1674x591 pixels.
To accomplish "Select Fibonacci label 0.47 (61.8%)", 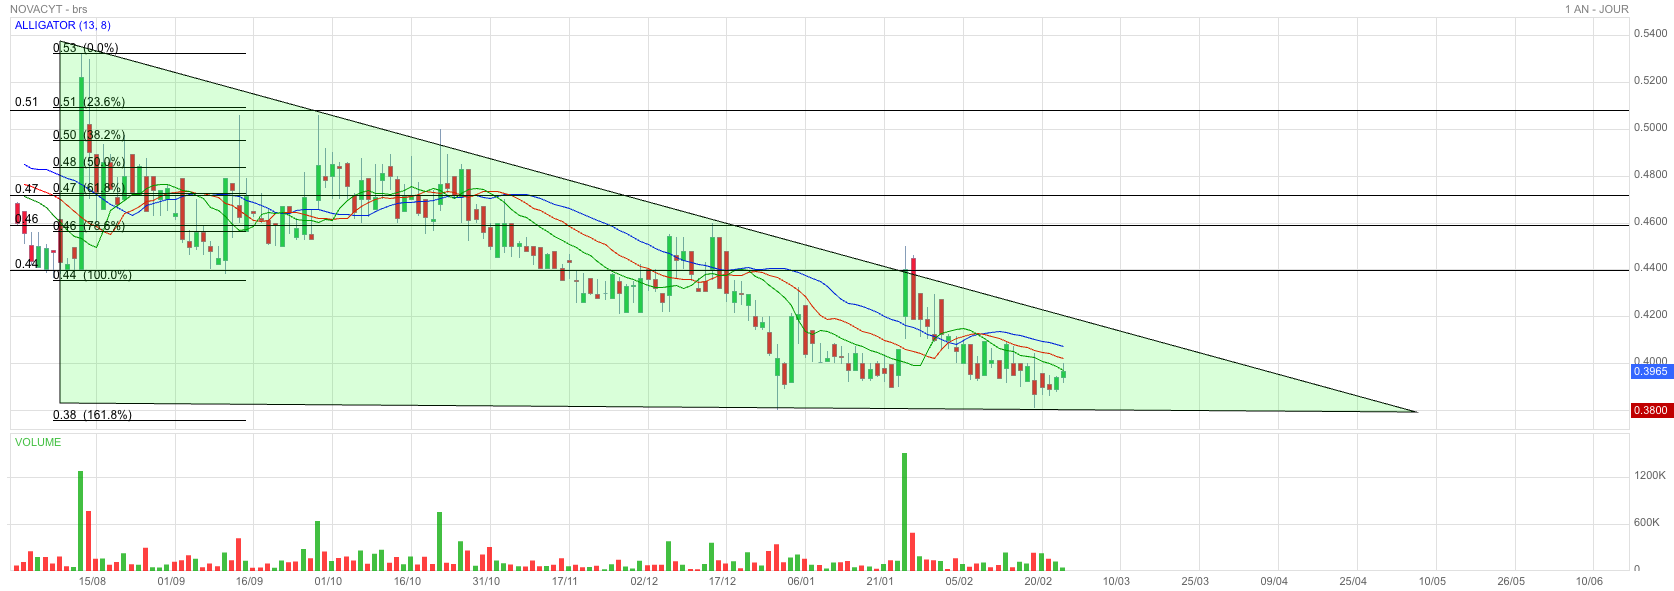I will tap(87, 188).
